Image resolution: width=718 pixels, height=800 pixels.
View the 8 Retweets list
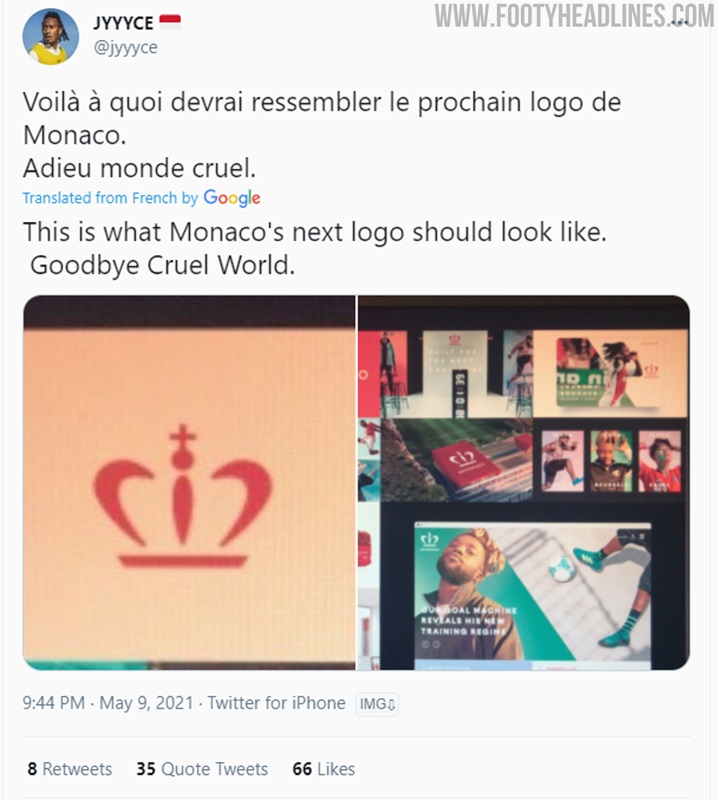[70, 769]
